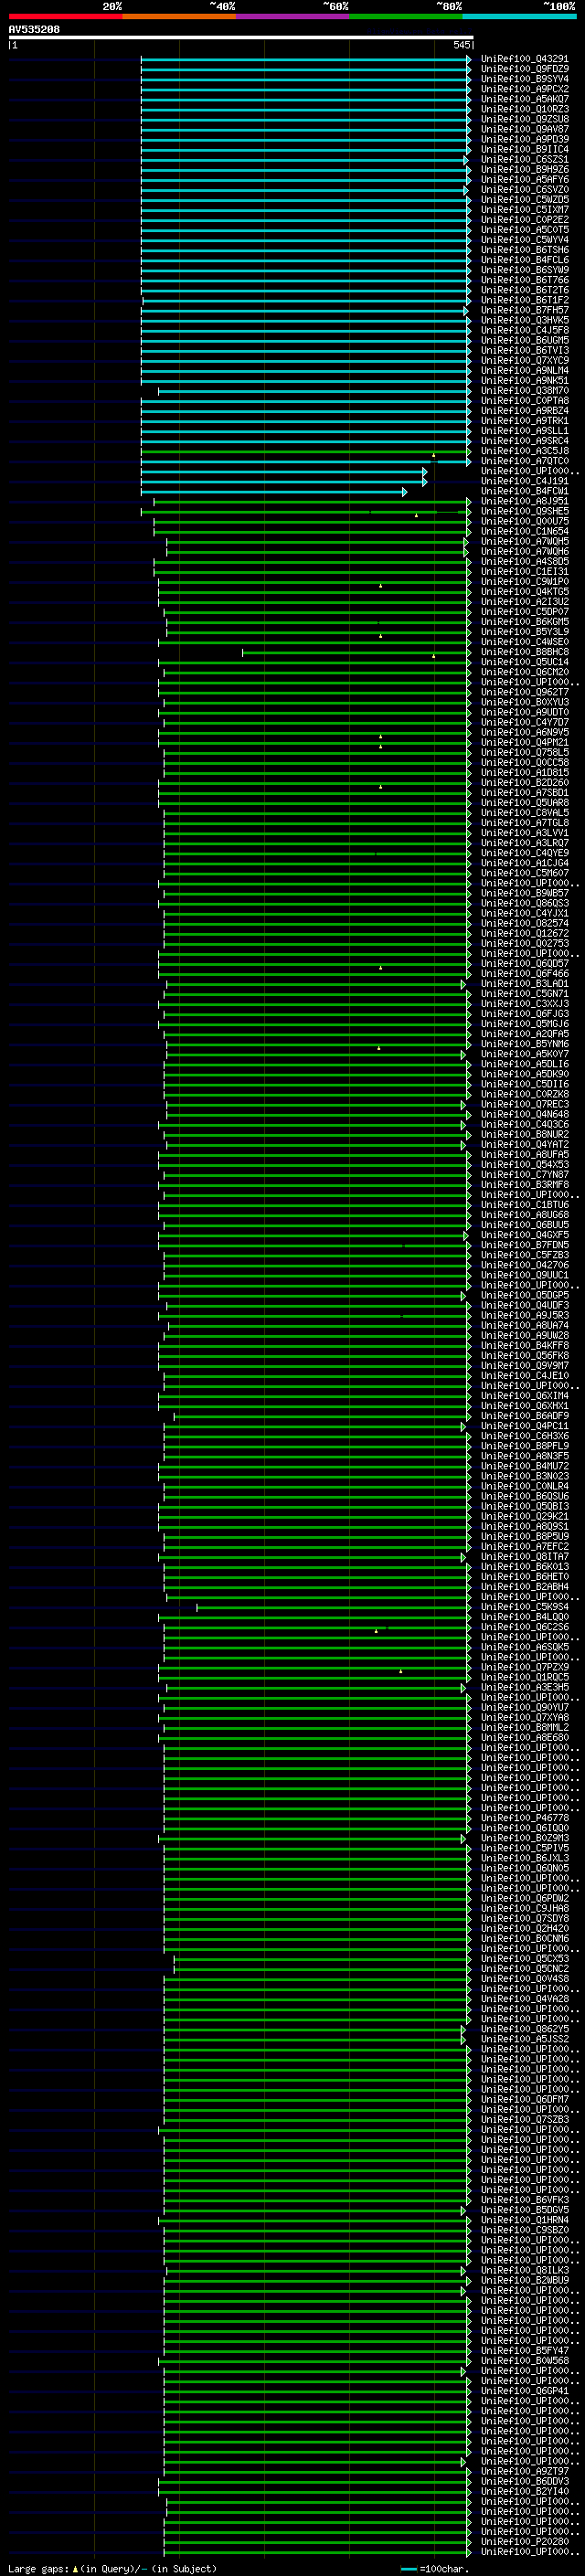This screenshot has height=2576, width=585.
Task: Open UniRef100_B9IIC4 hit entry
Action: [x=524, y=150]
